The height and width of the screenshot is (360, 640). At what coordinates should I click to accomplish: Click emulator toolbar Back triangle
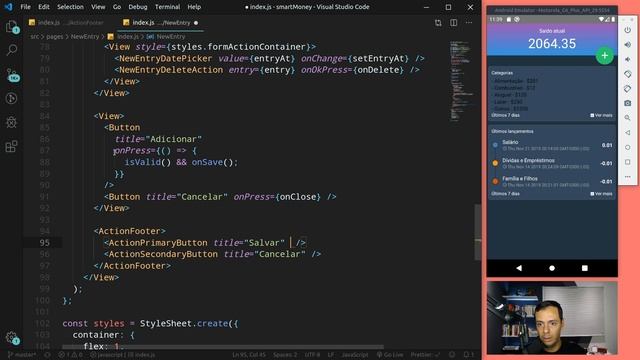(627, 133)
